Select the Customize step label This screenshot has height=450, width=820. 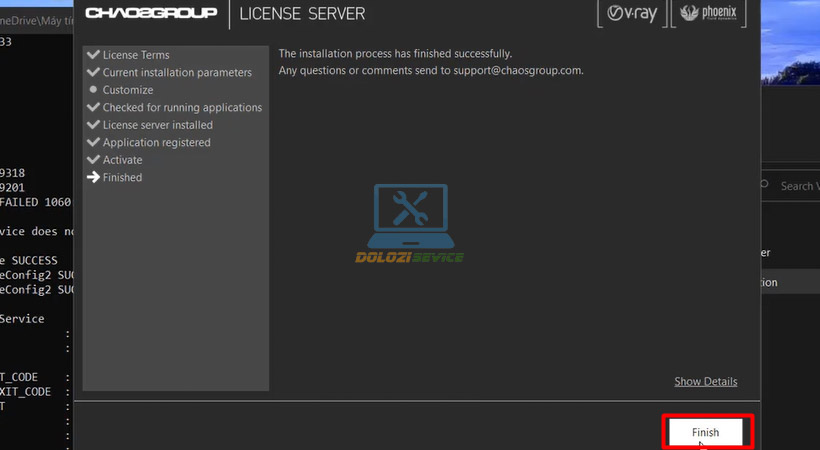128,90
